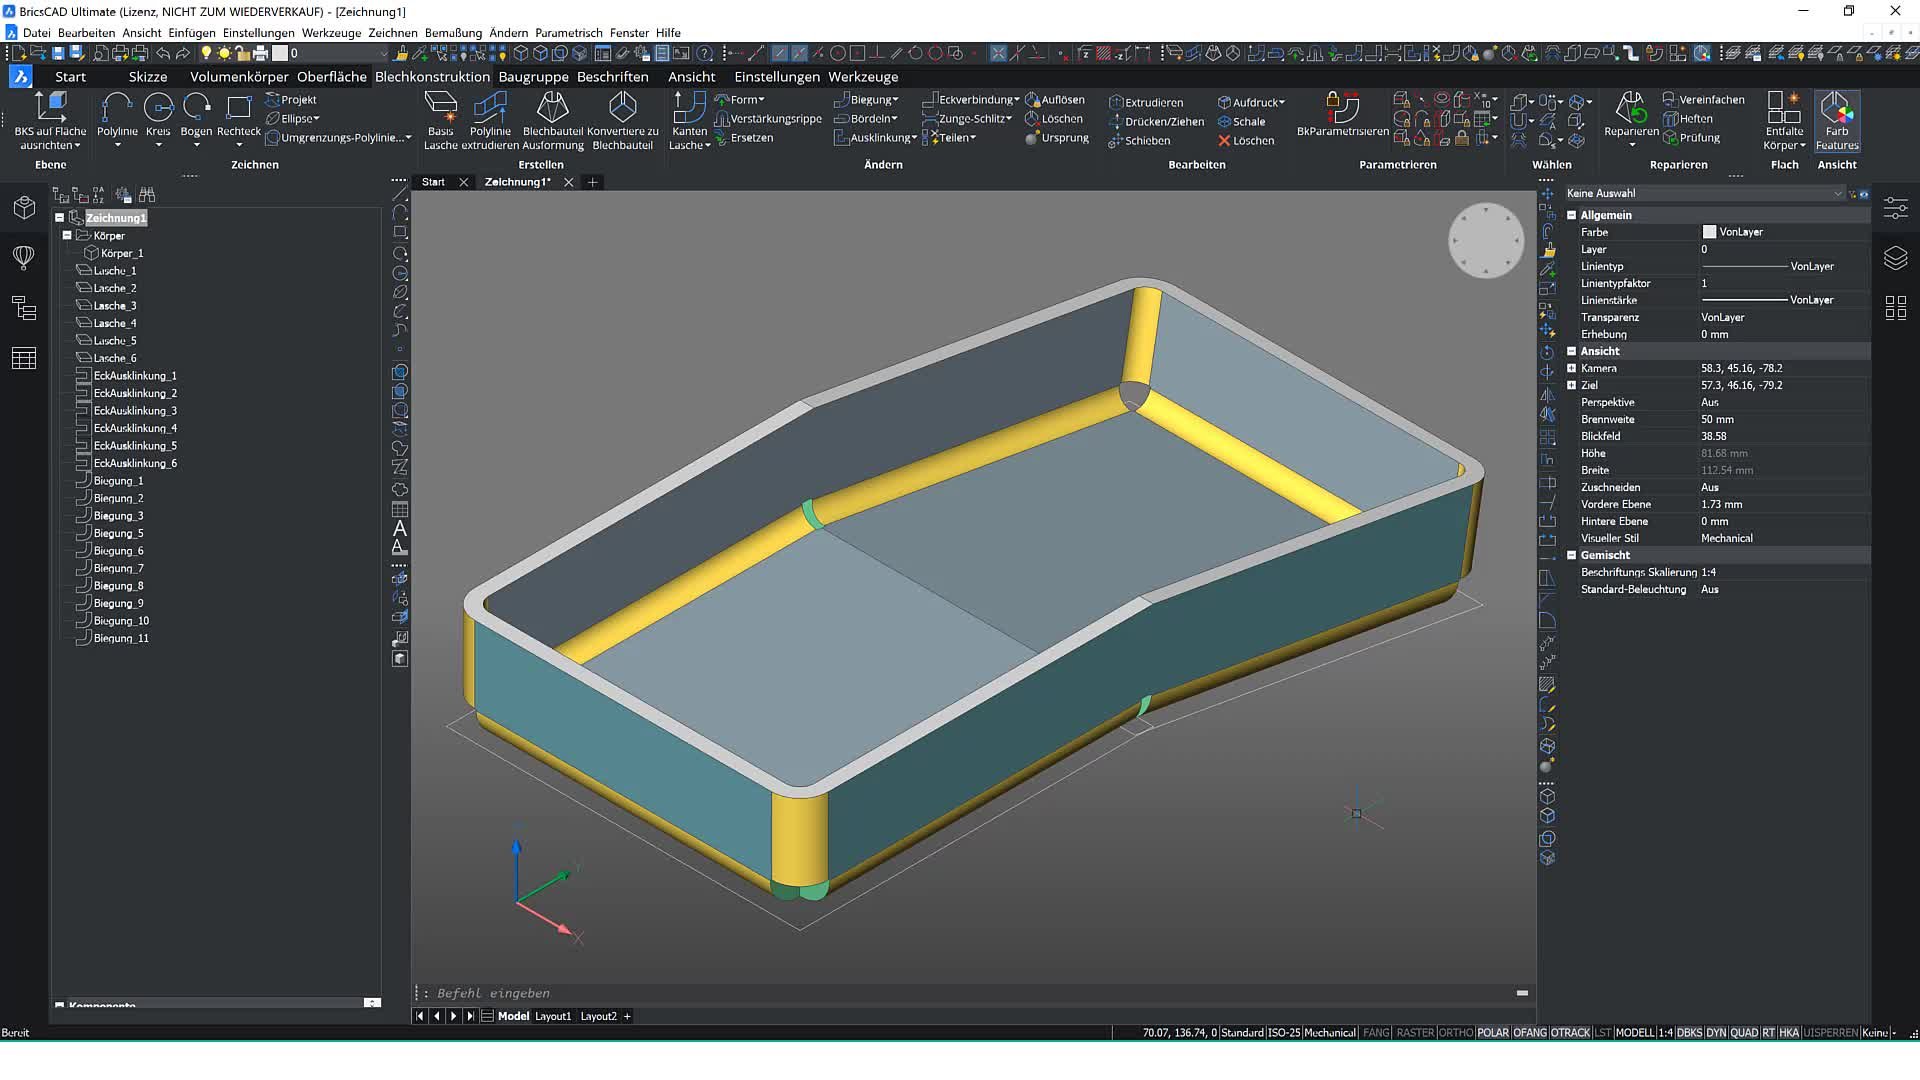The image size is (1920, 1080).
Task: Toggle QUAD in the status bar
Action: (x=1744, y=1033)
